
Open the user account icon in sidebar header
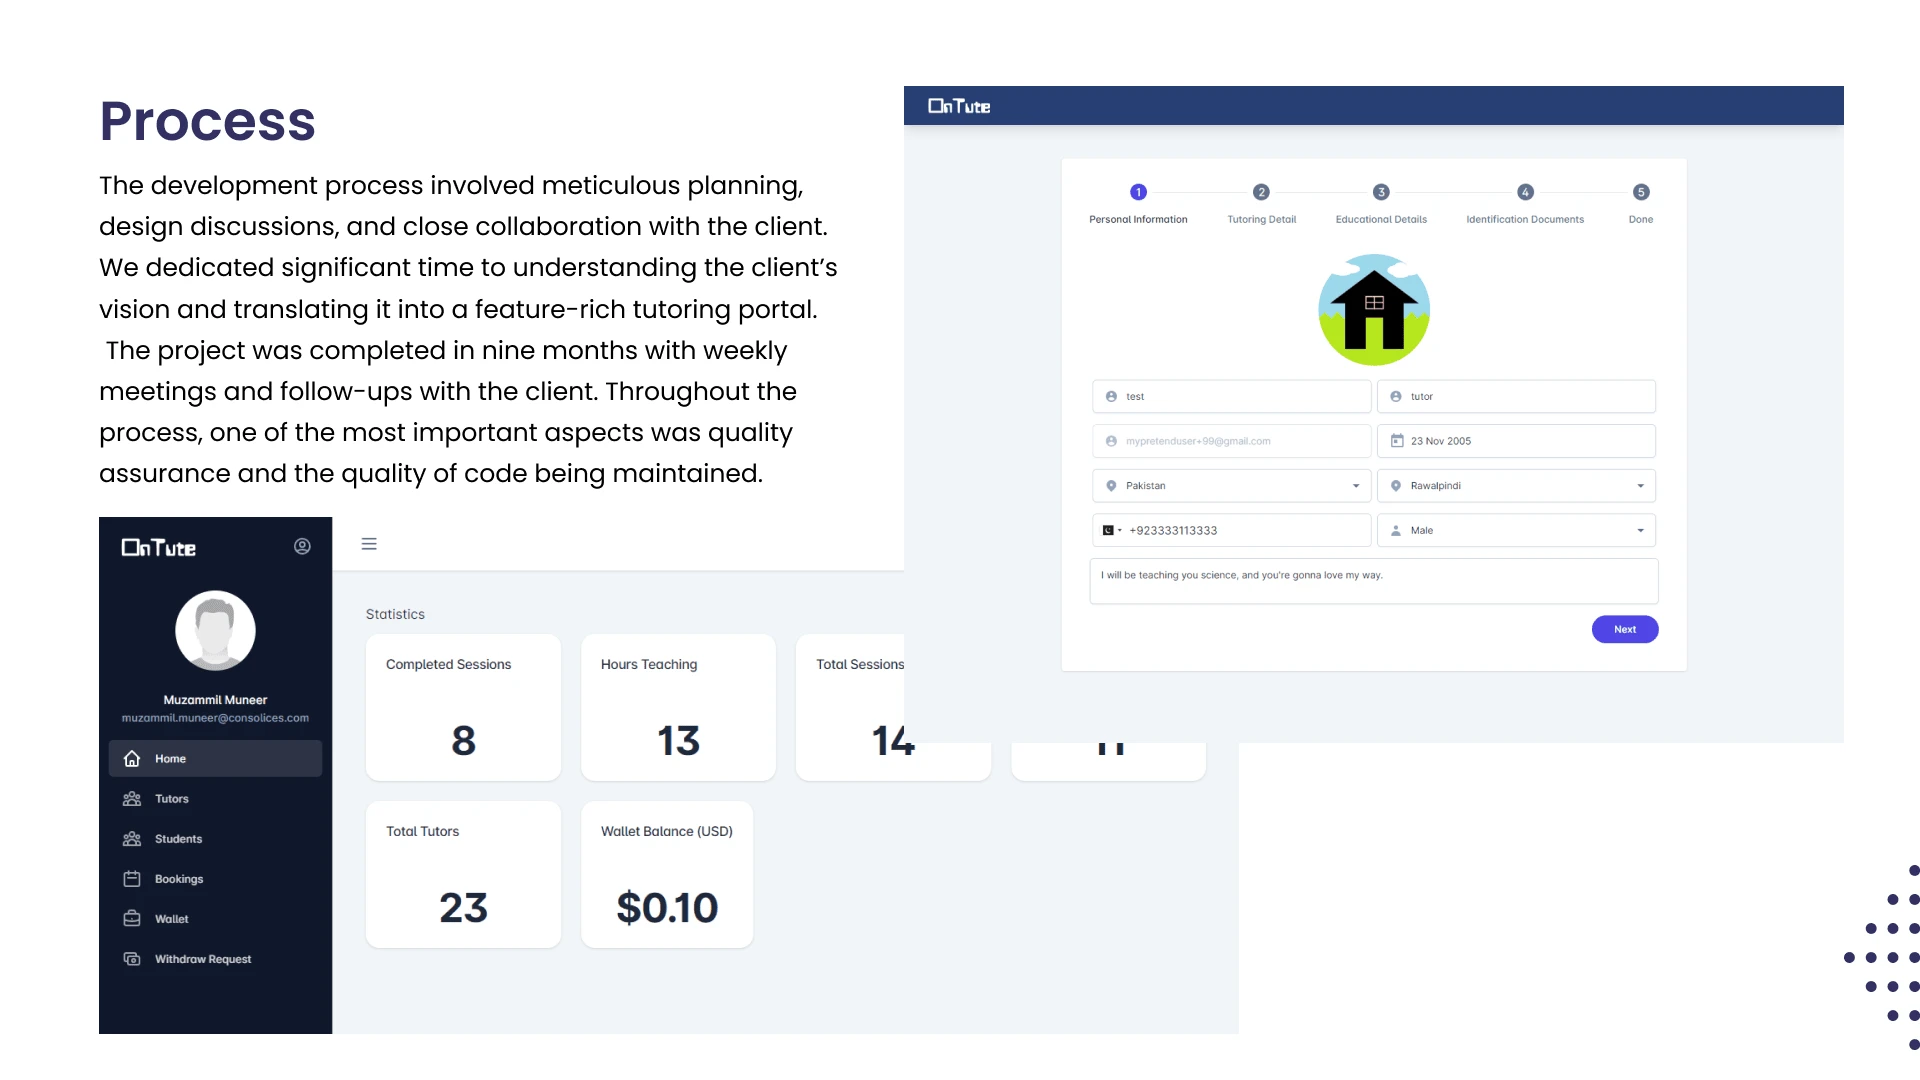tap(302, 546)
